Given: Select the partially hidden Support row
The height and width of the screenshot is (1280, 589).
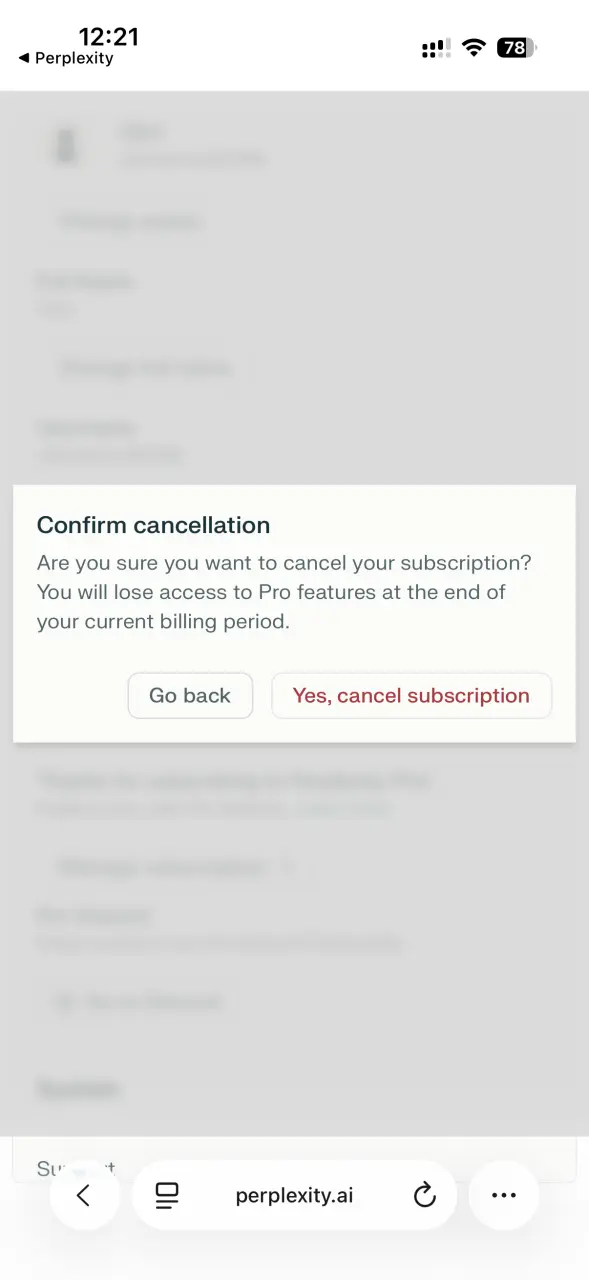Looking at the screenshot, I should [294, 1160].
